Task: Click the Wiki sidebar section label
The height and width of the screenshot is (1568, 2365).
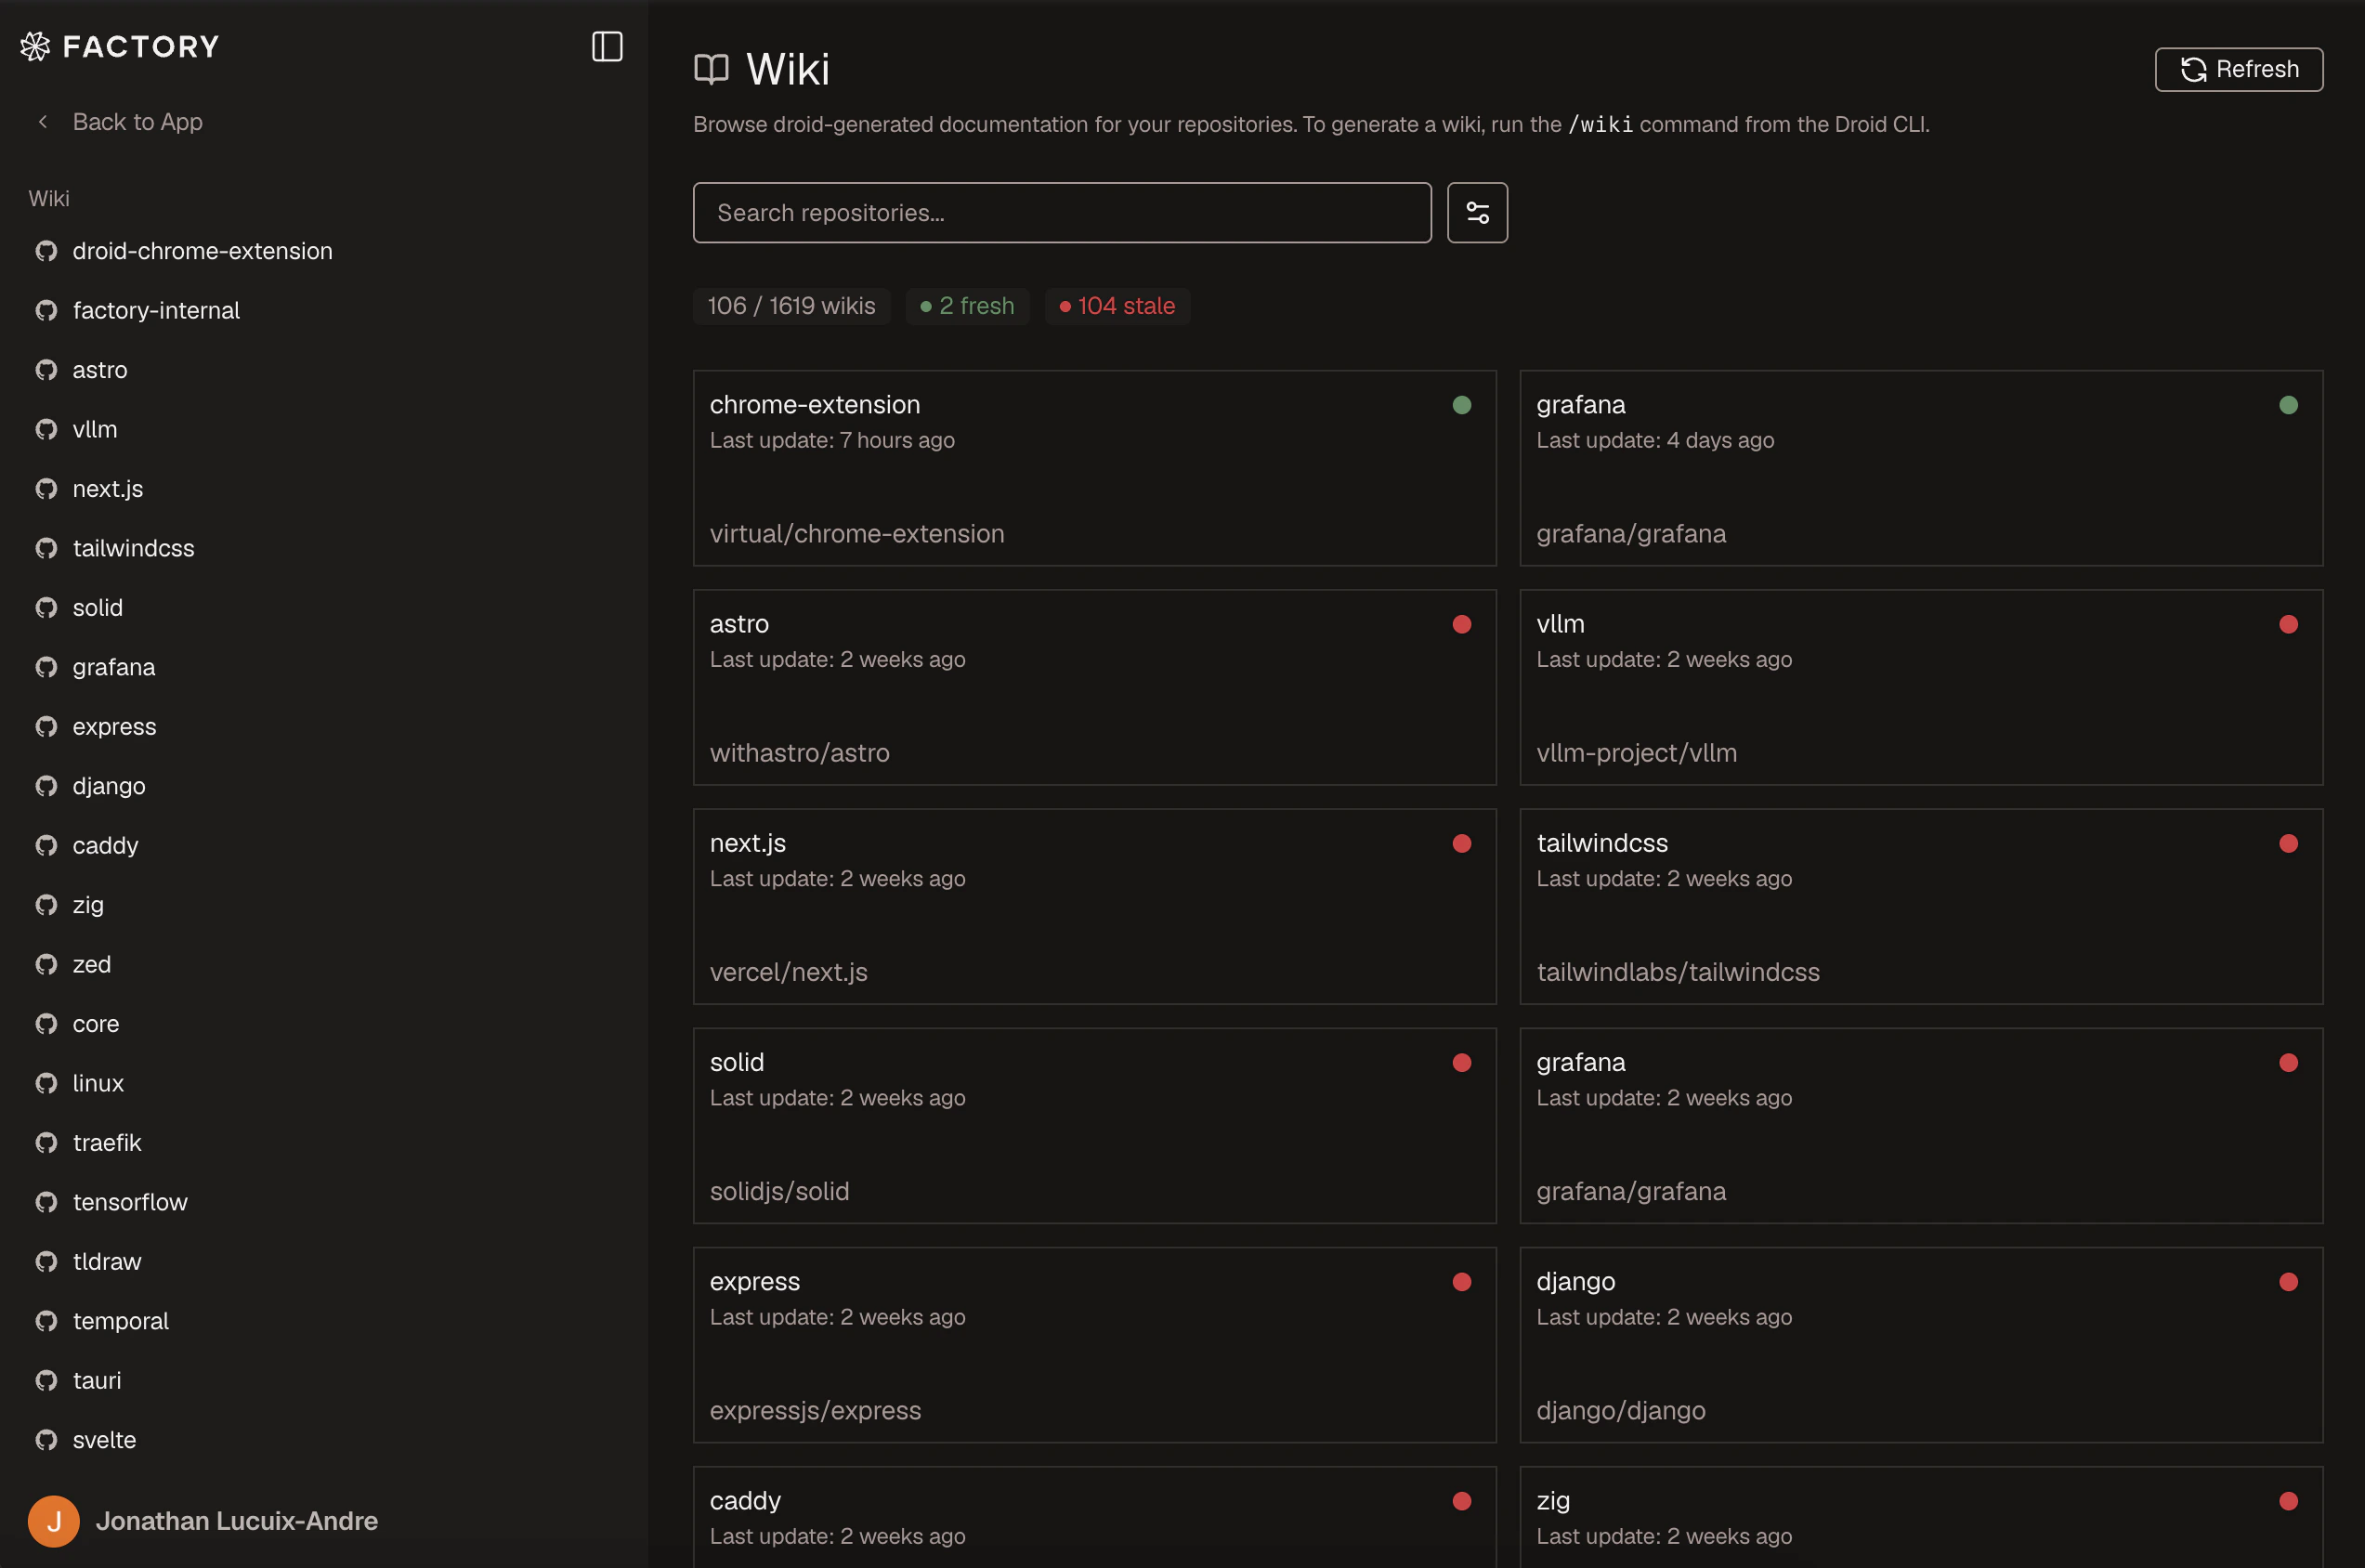Action: 49,198
